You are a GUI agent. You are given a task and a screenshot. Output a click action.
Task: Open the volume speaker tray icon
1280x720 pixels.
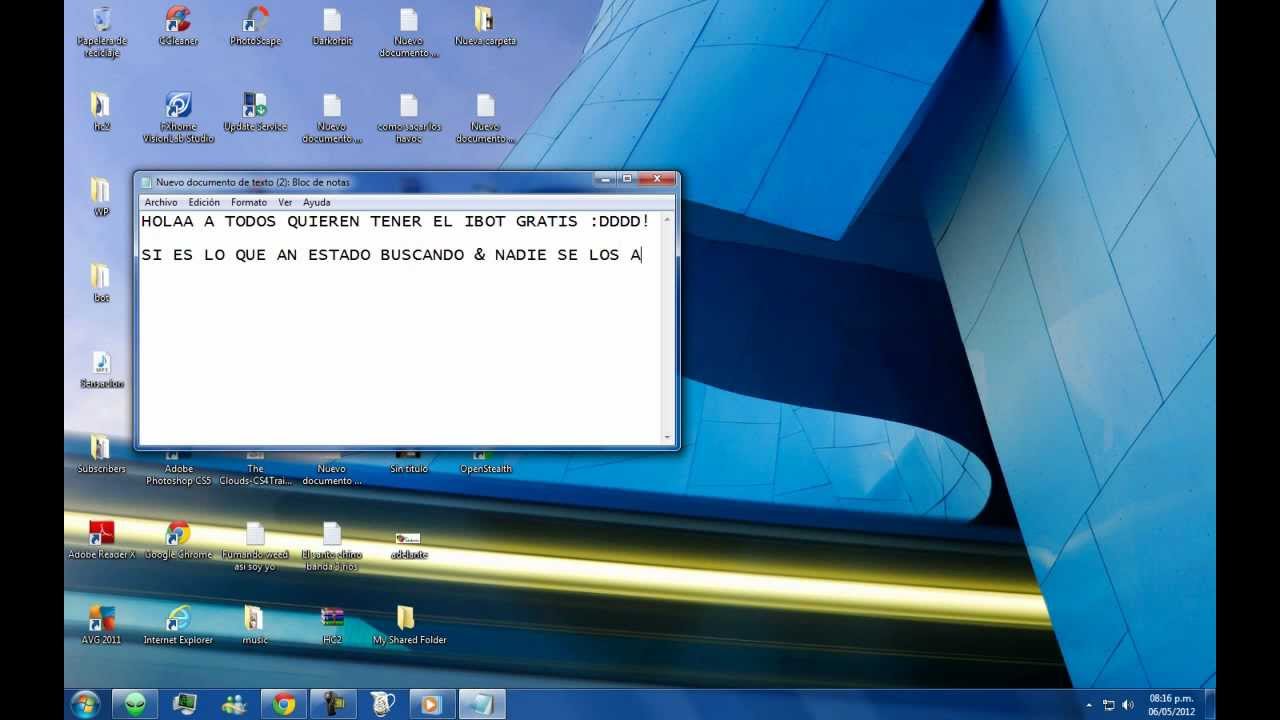pos(1128,705)
